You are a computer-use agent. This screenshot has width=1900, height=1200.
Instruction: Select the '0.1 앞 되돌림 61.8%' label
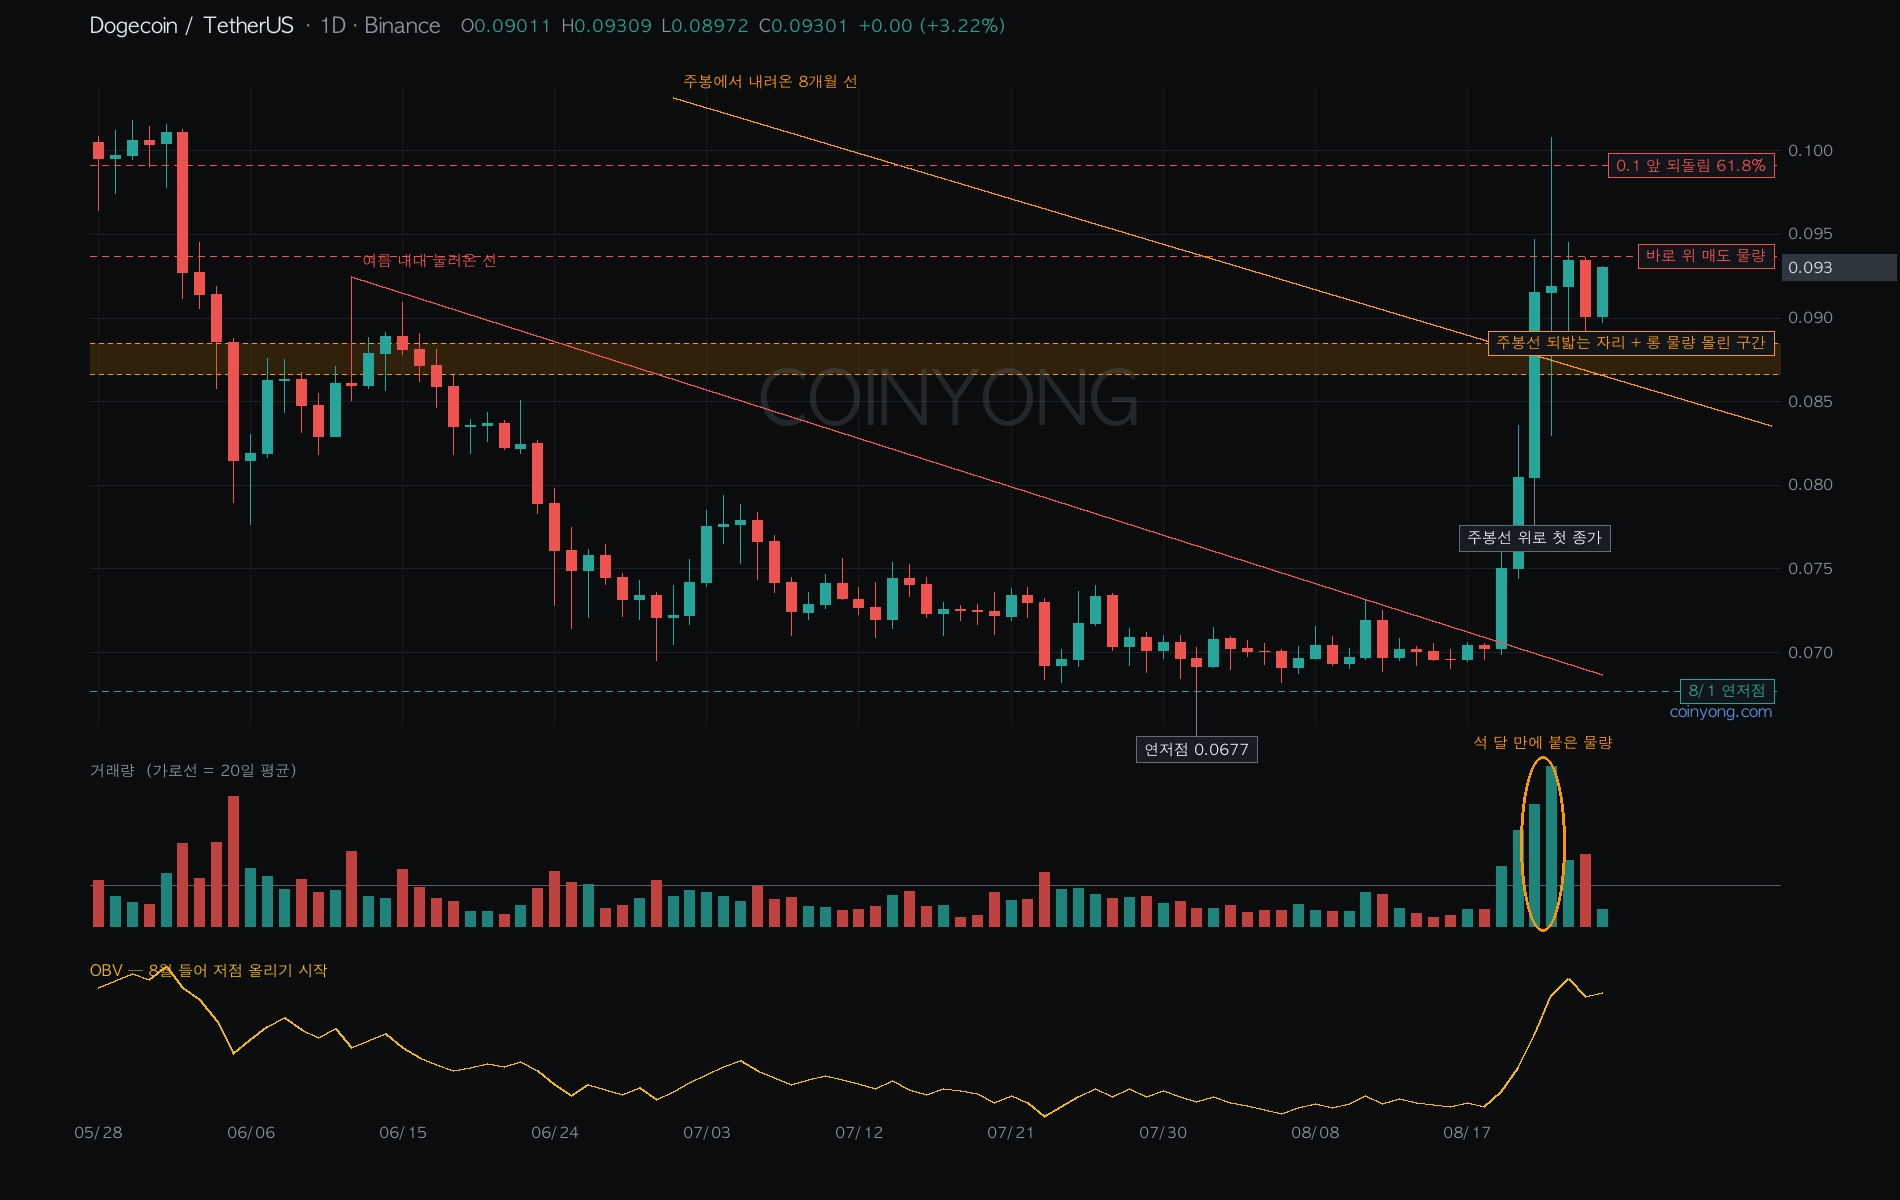click(x=1691, y=166)
